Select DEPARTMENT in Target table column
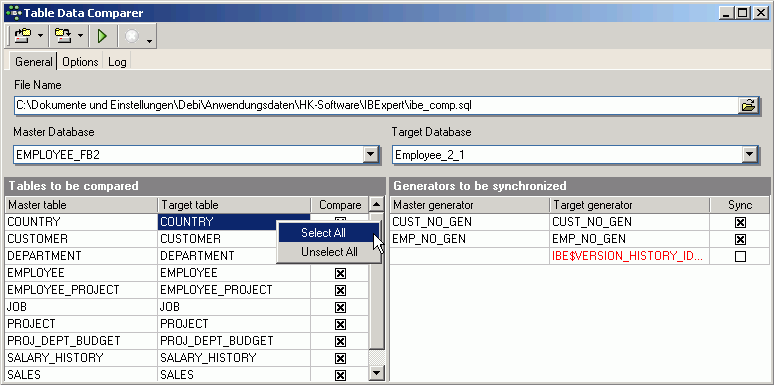Screen dimensions: 774x385 point(217,256)
